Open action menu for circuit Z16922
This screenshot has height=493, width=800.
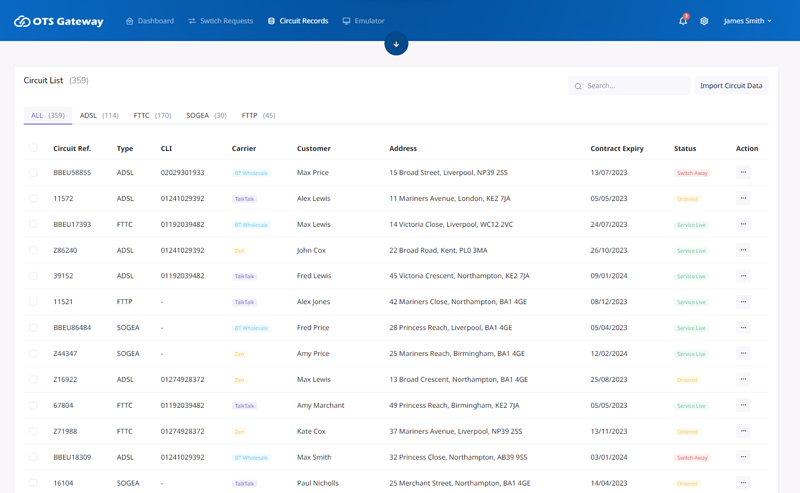[x=743, y=379]
